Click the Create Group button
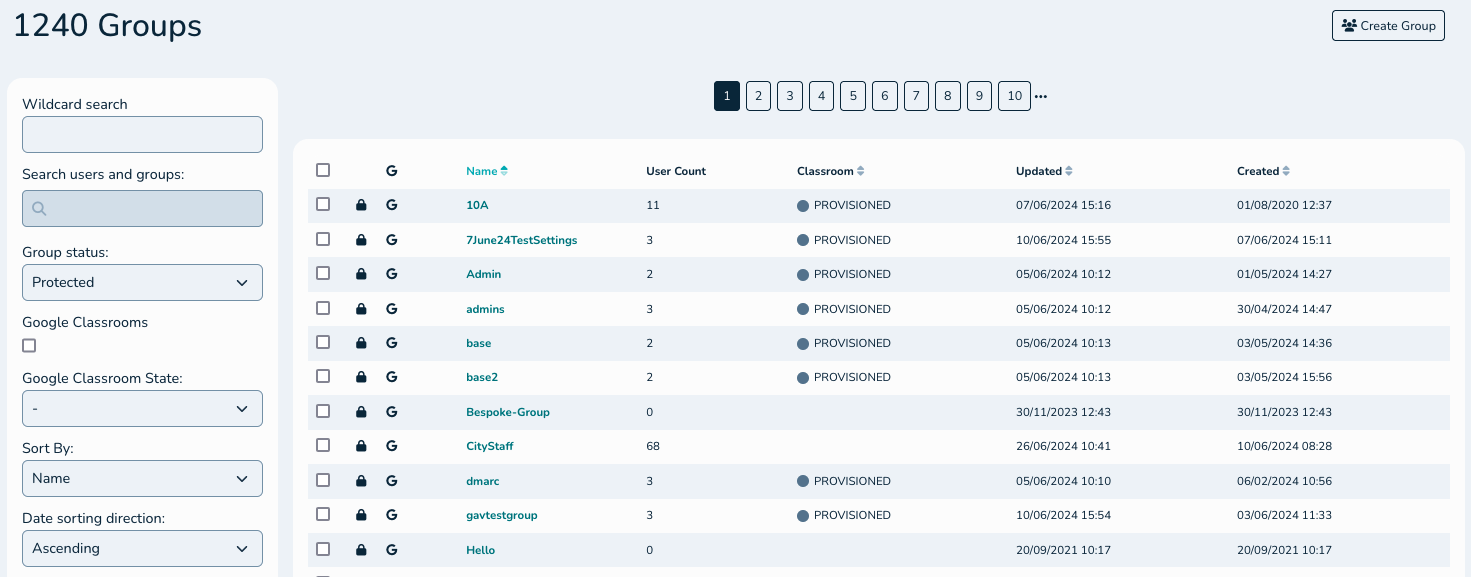Viewport: 1471px width, 577px height. [x=1388, y=26]
